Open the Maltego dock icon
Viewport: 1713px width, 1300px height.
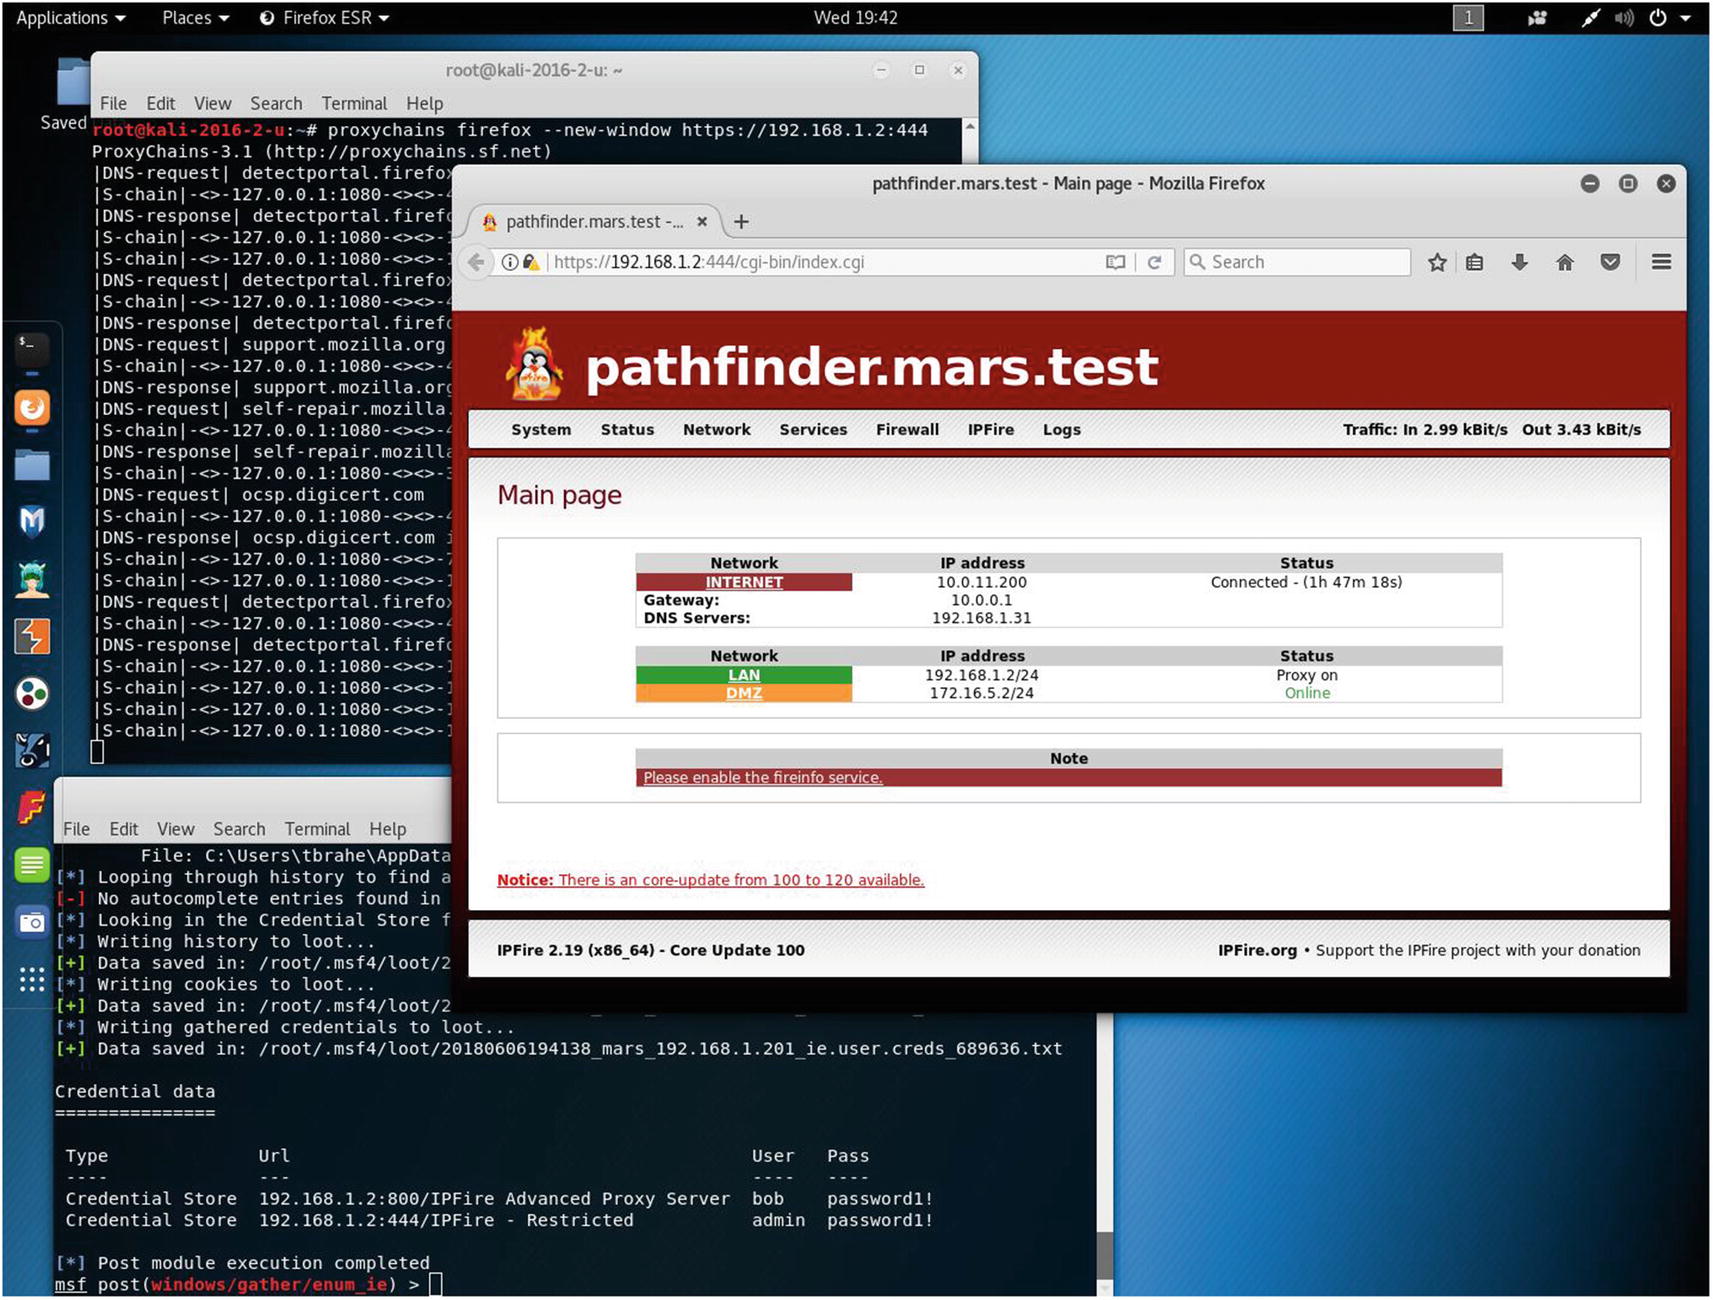32,693
